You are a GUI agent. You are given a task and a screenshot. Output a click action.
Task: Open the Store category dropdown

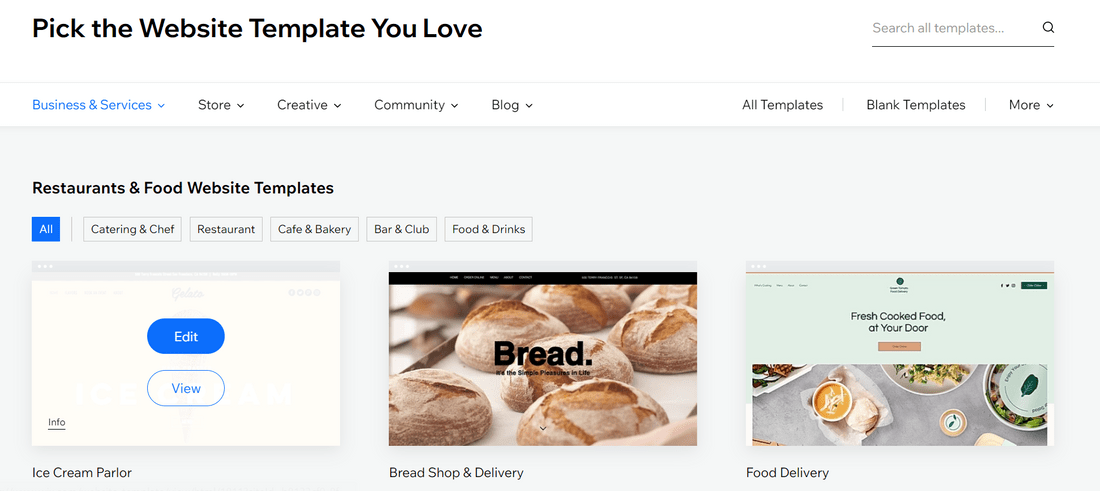[221, 105]
